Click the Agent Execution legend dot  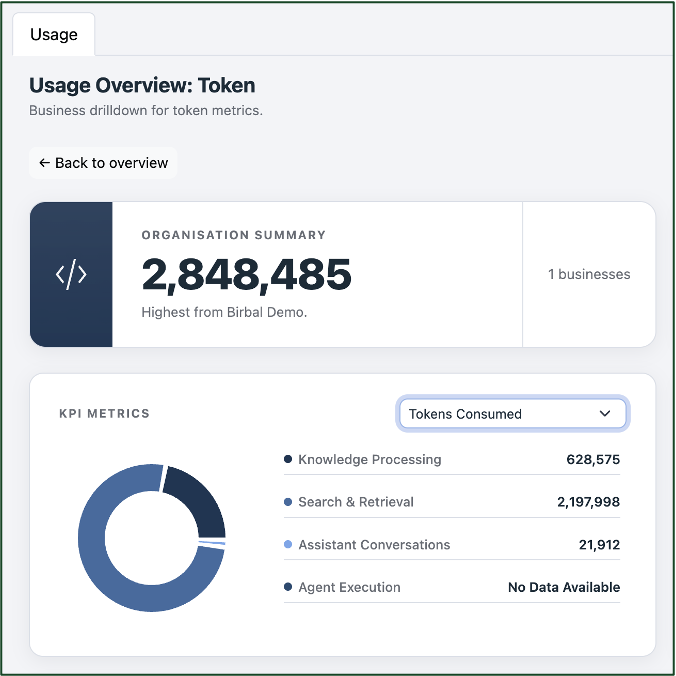(288, 587)
